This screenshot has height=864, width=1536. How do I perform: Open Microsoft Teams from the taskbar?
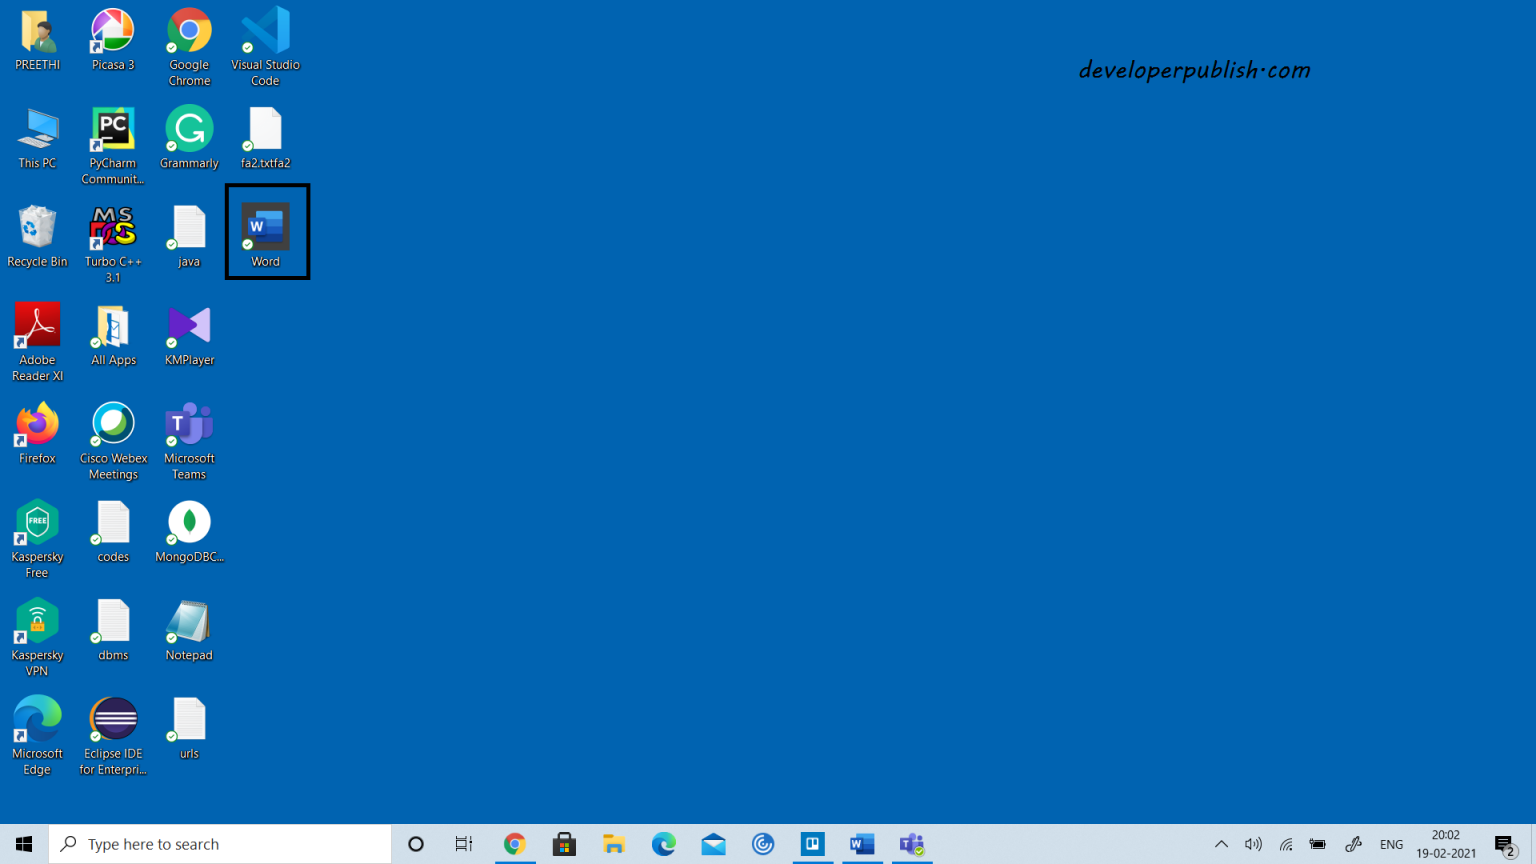coord(911,844)
